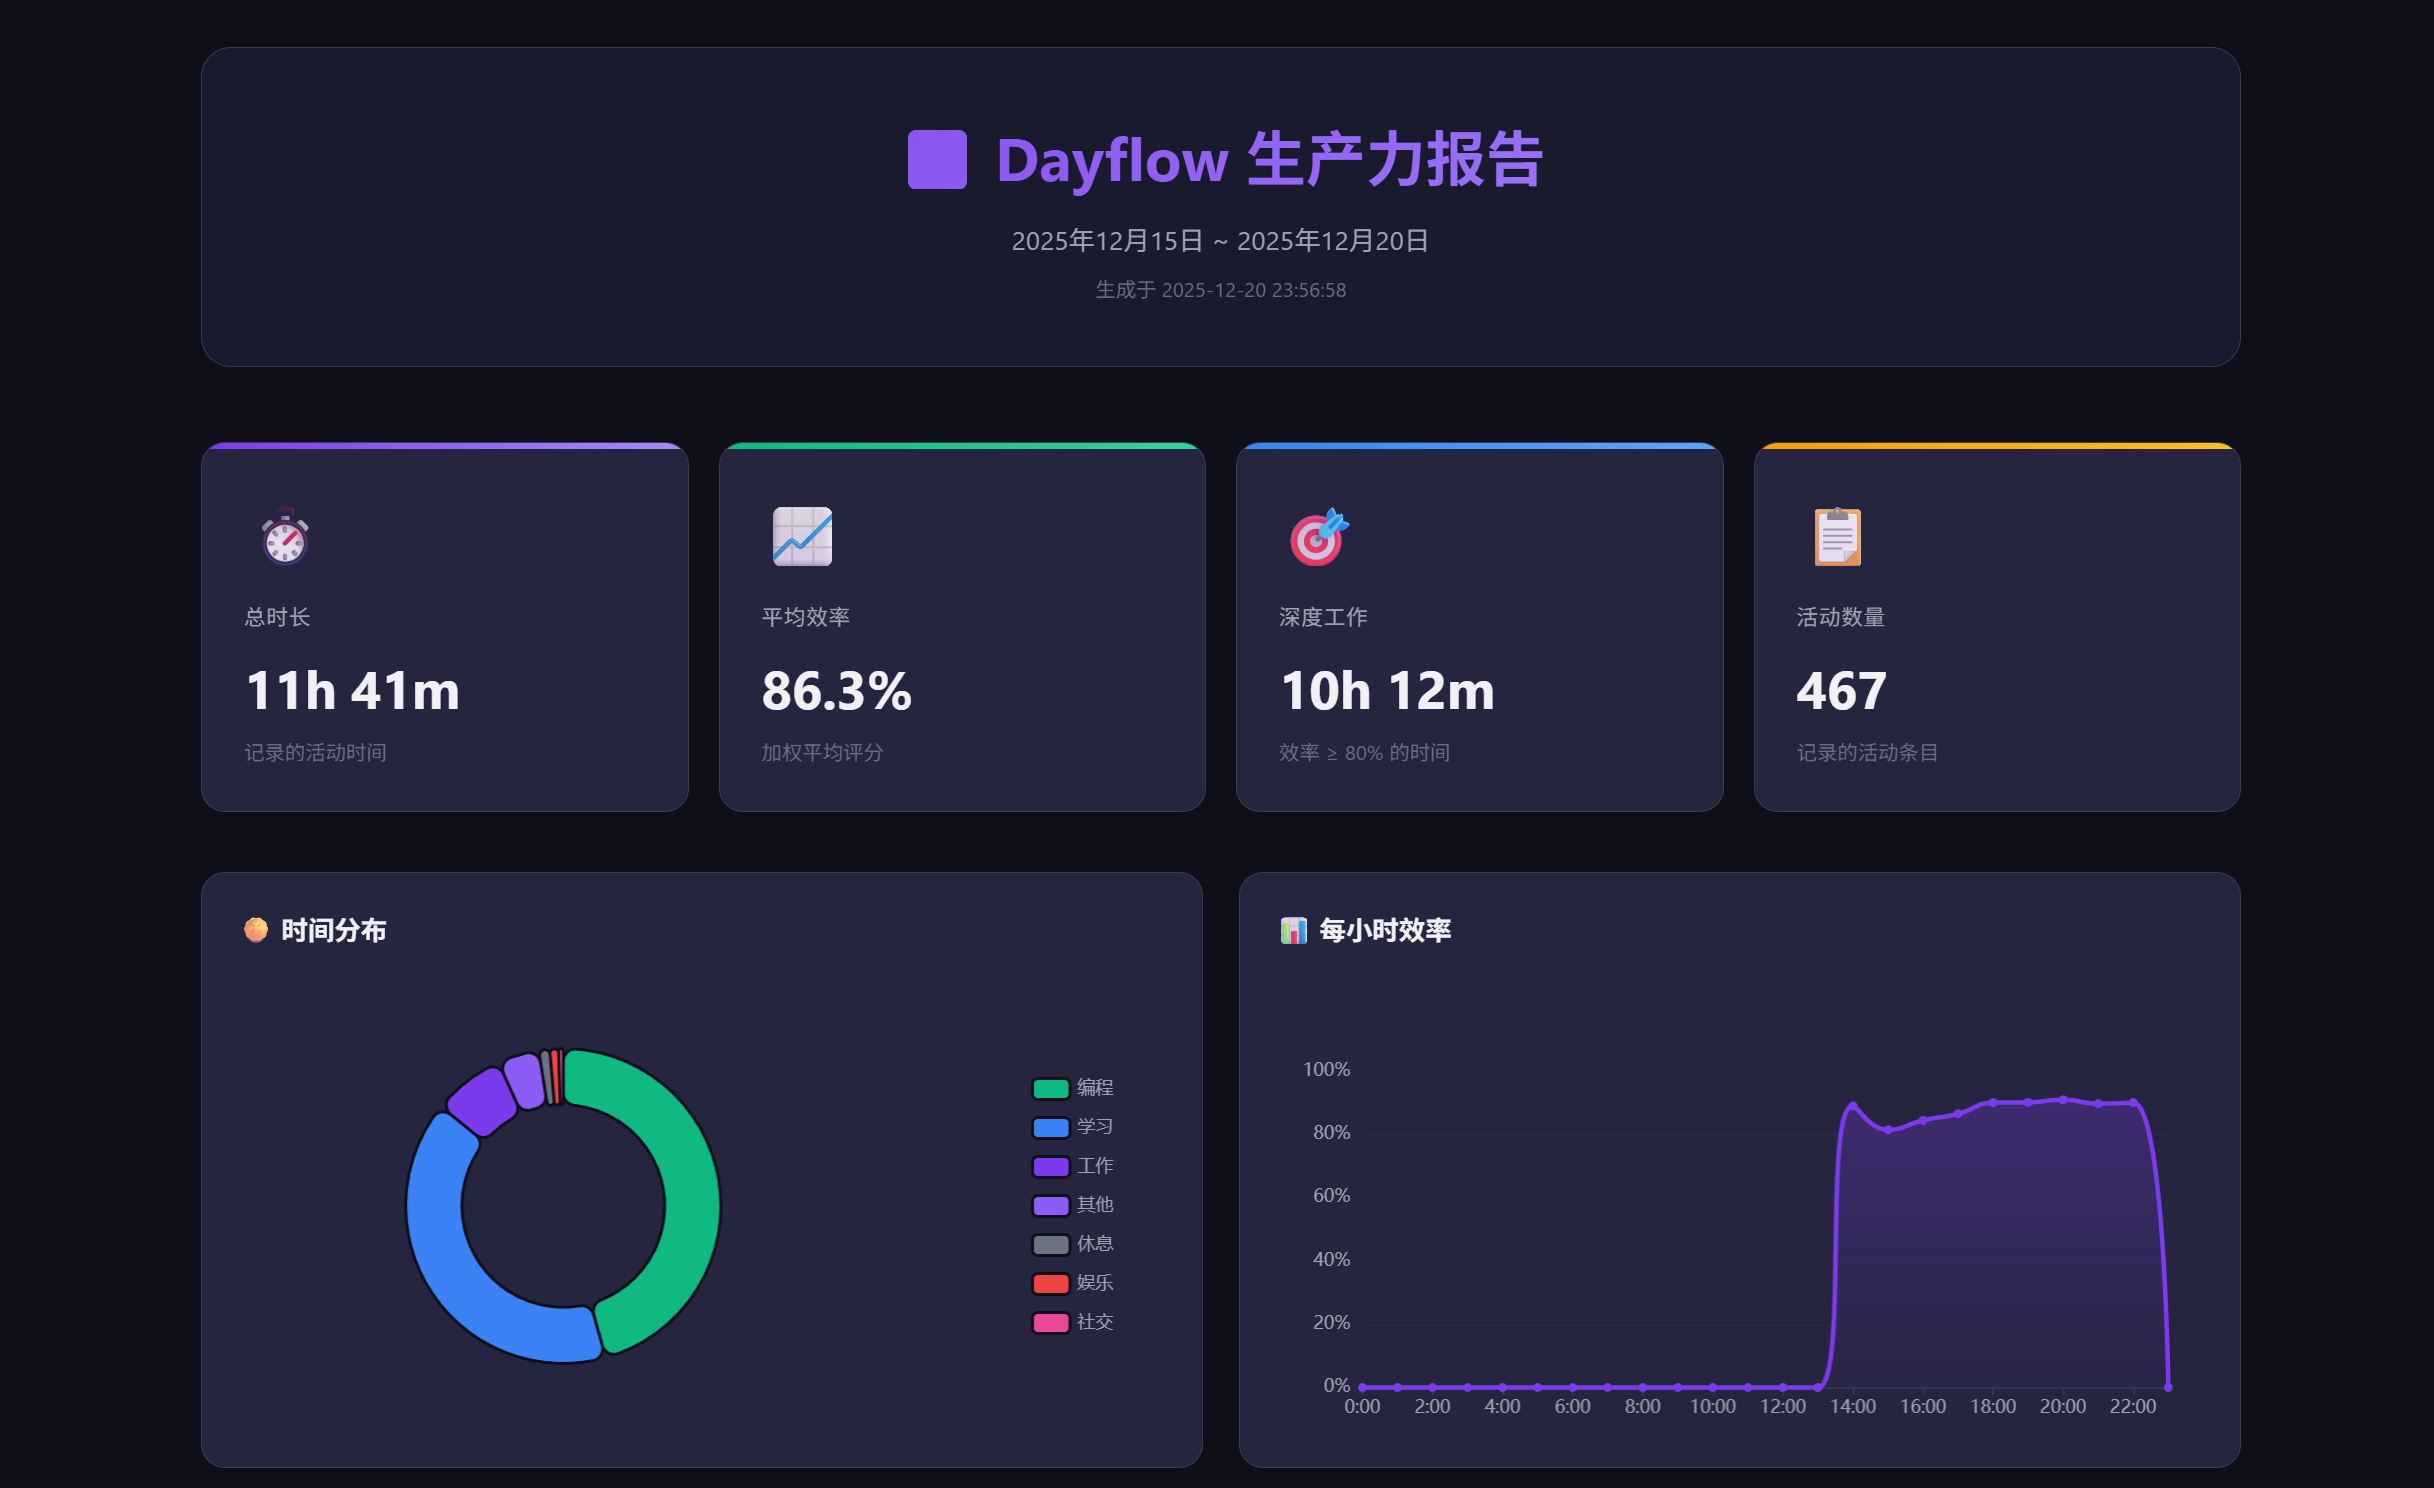Click the 0:00 data point on efficiency line
The width and height of the screenshot is (2434, 1488).
(x=1362, y=1387)
